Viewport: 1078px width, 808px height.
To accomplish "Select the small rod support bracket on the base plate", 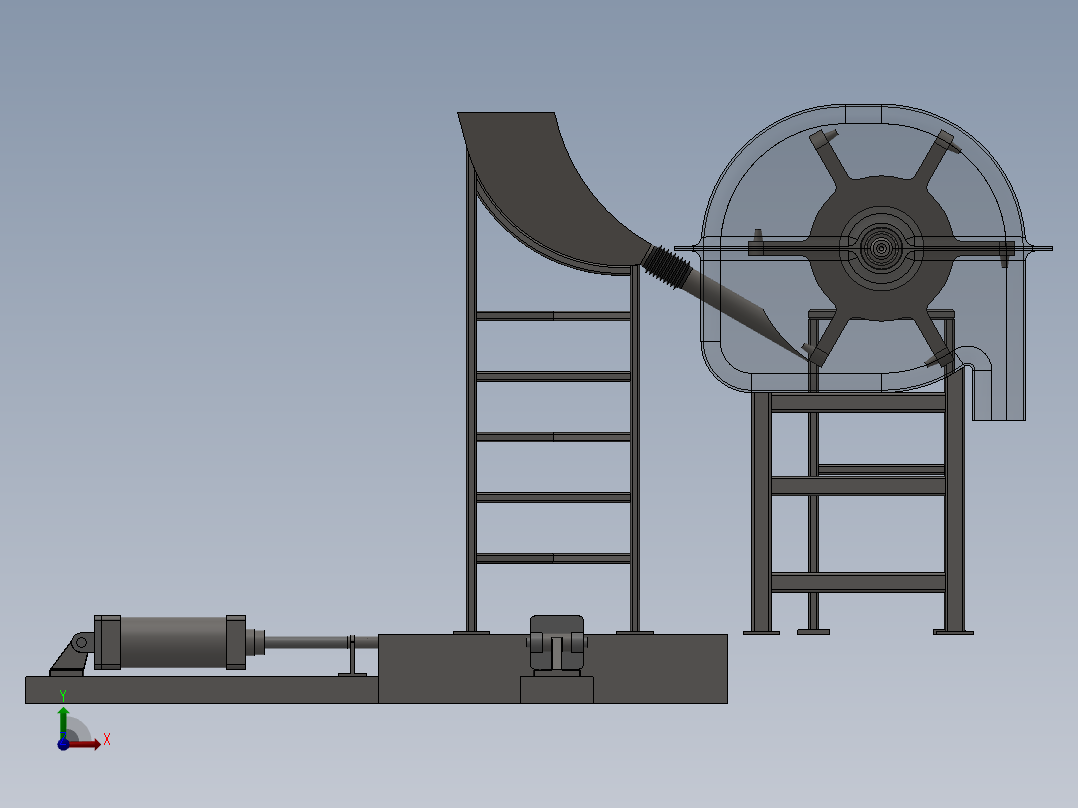I will pos(352,656).
